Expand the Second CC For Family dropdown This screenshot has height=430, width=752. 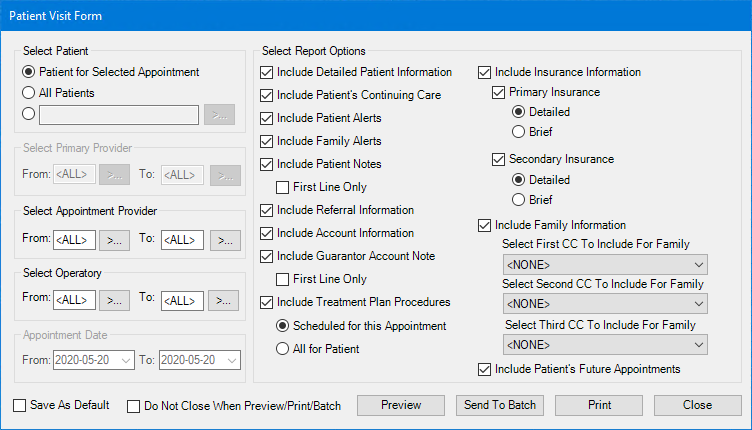605,305
